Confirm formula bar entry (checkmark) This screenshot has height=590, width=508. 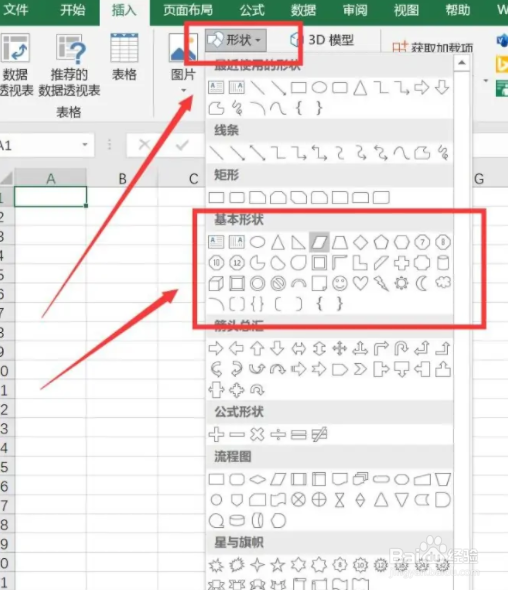coord(182,144)
